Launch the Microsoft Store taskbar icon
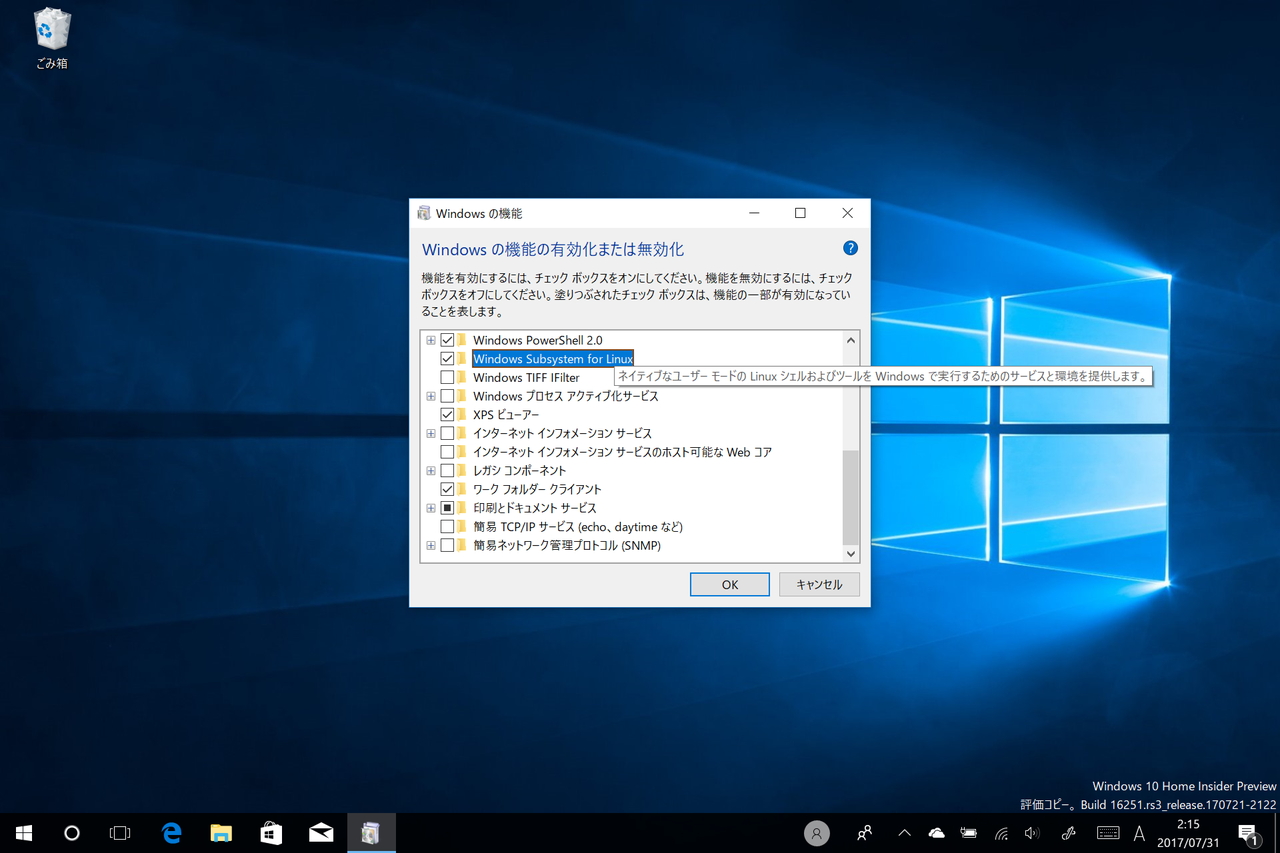 (x=271, y=832)
